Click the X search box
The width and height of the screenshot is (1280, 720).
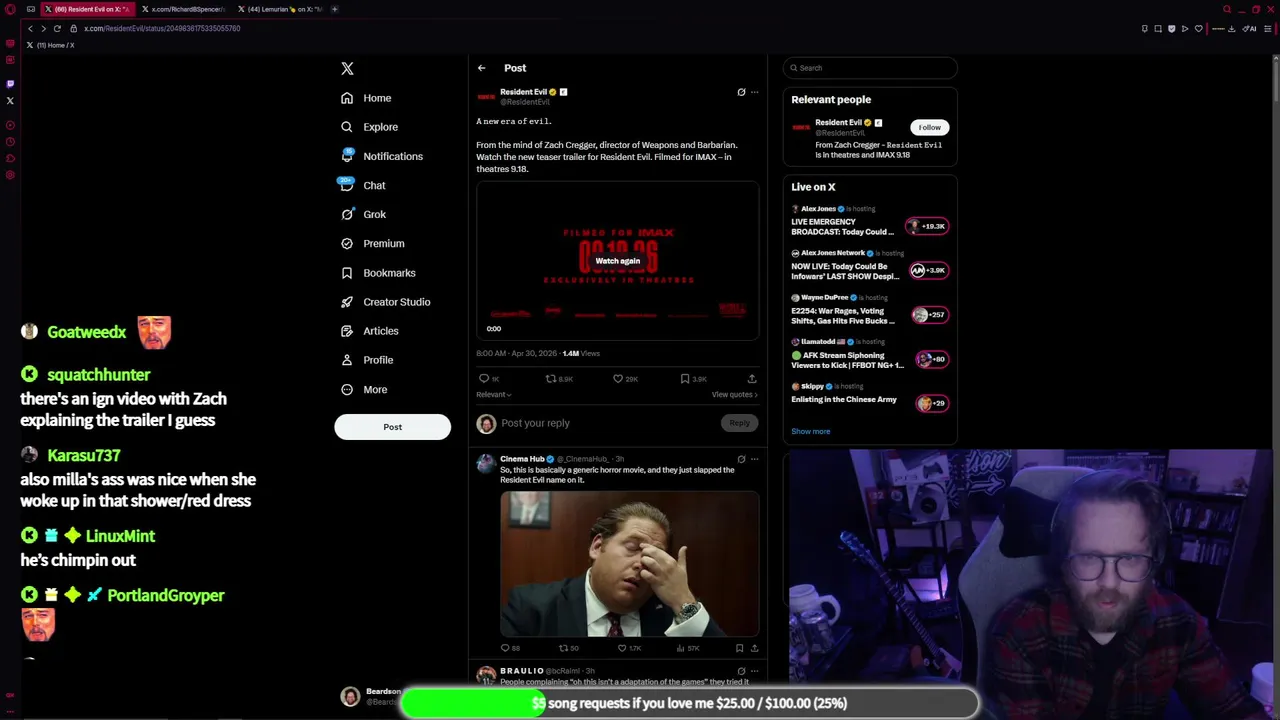(870, 68)
